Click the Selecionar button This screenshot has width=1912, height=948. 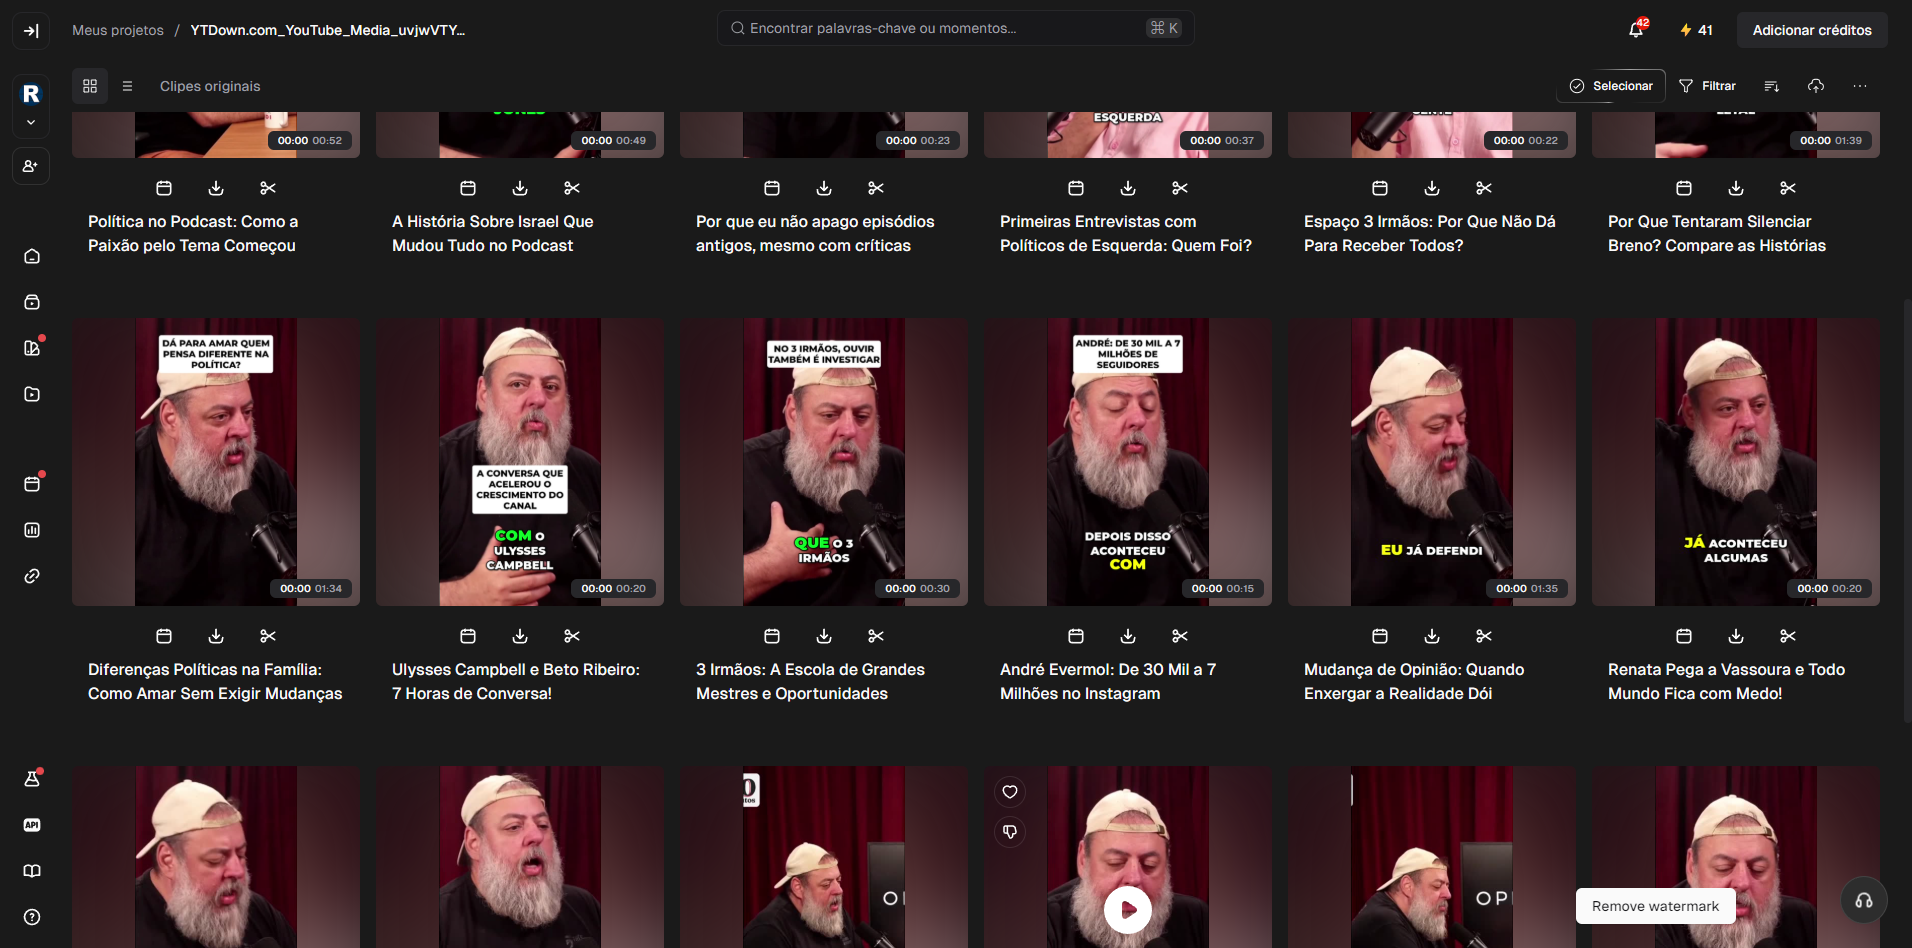[x=1611, y=86]
